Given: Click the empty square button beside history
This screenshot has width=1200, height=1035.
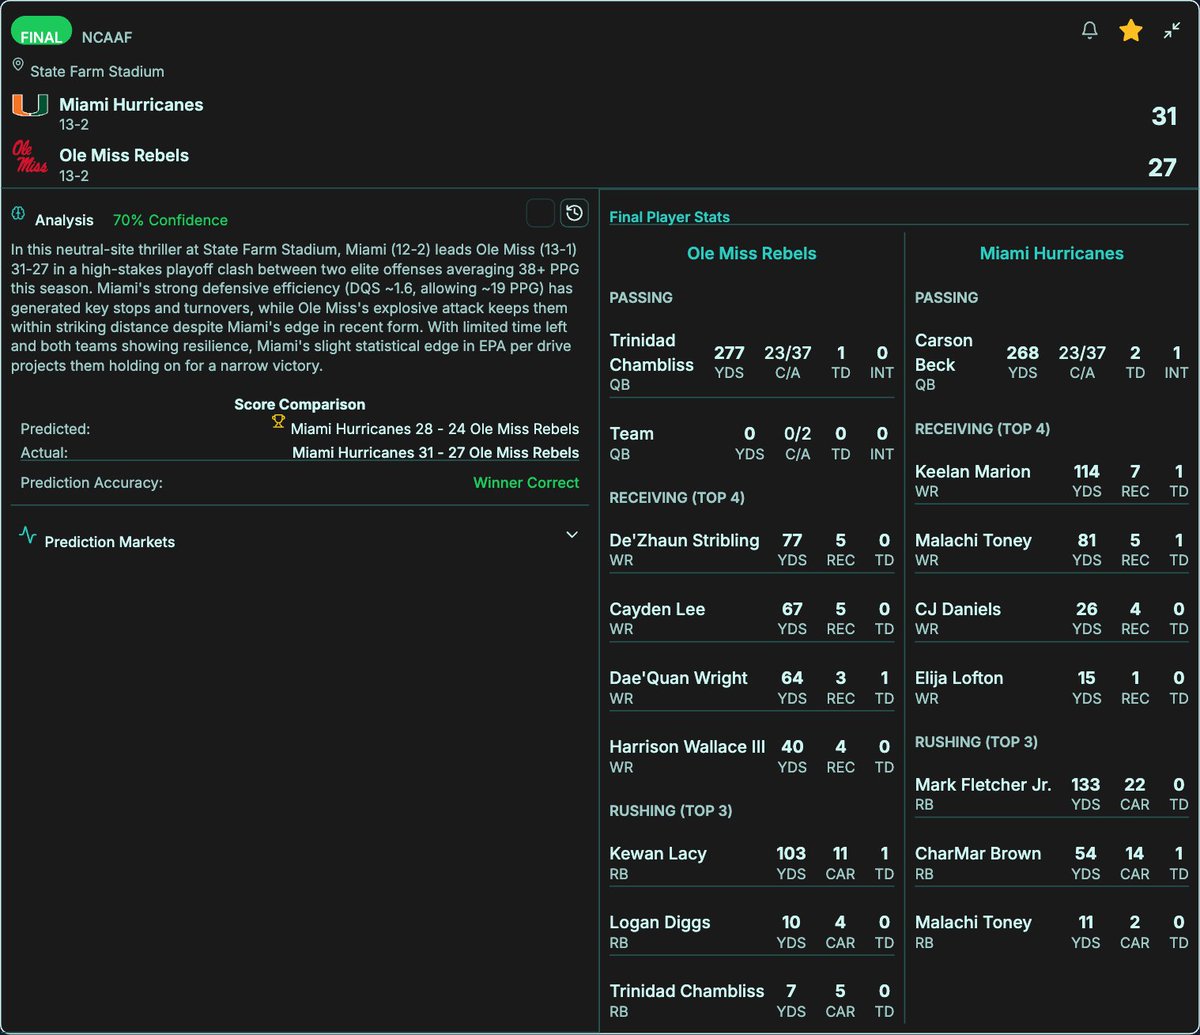Looking at the screenshot, I should click(x=540, y=212).
